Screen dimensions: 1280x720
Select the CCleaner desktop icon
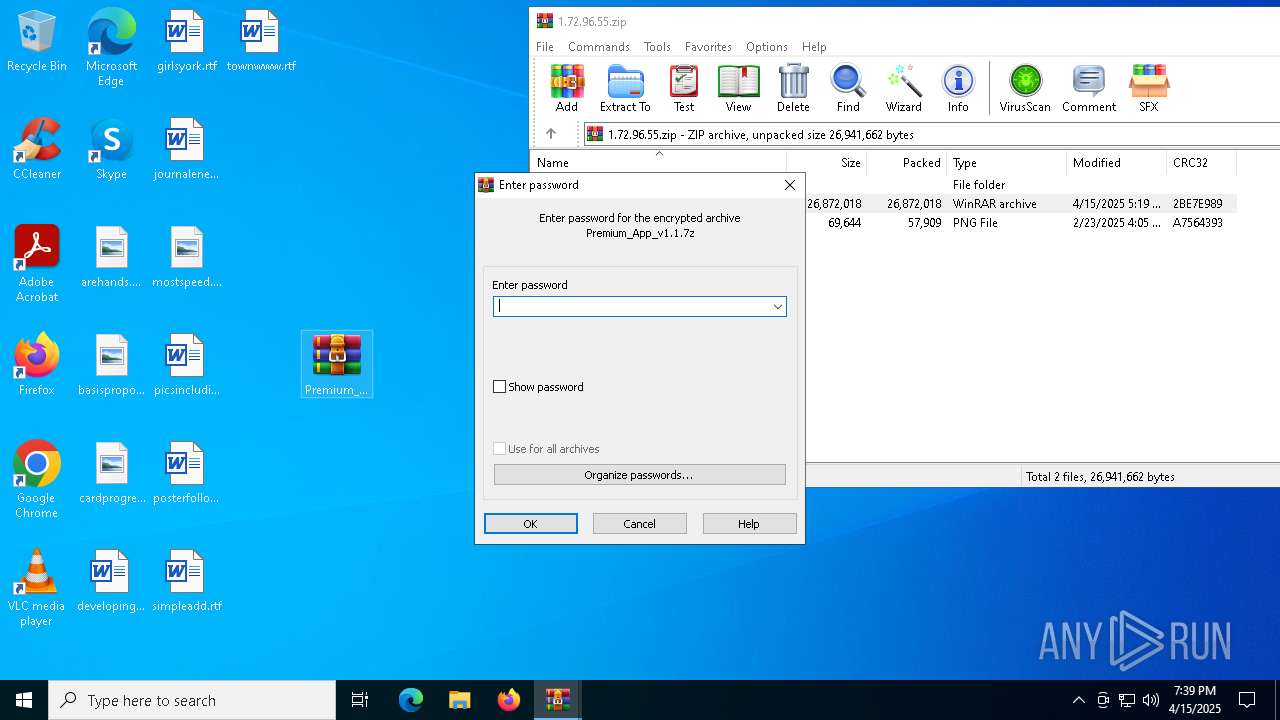(37, 150)
